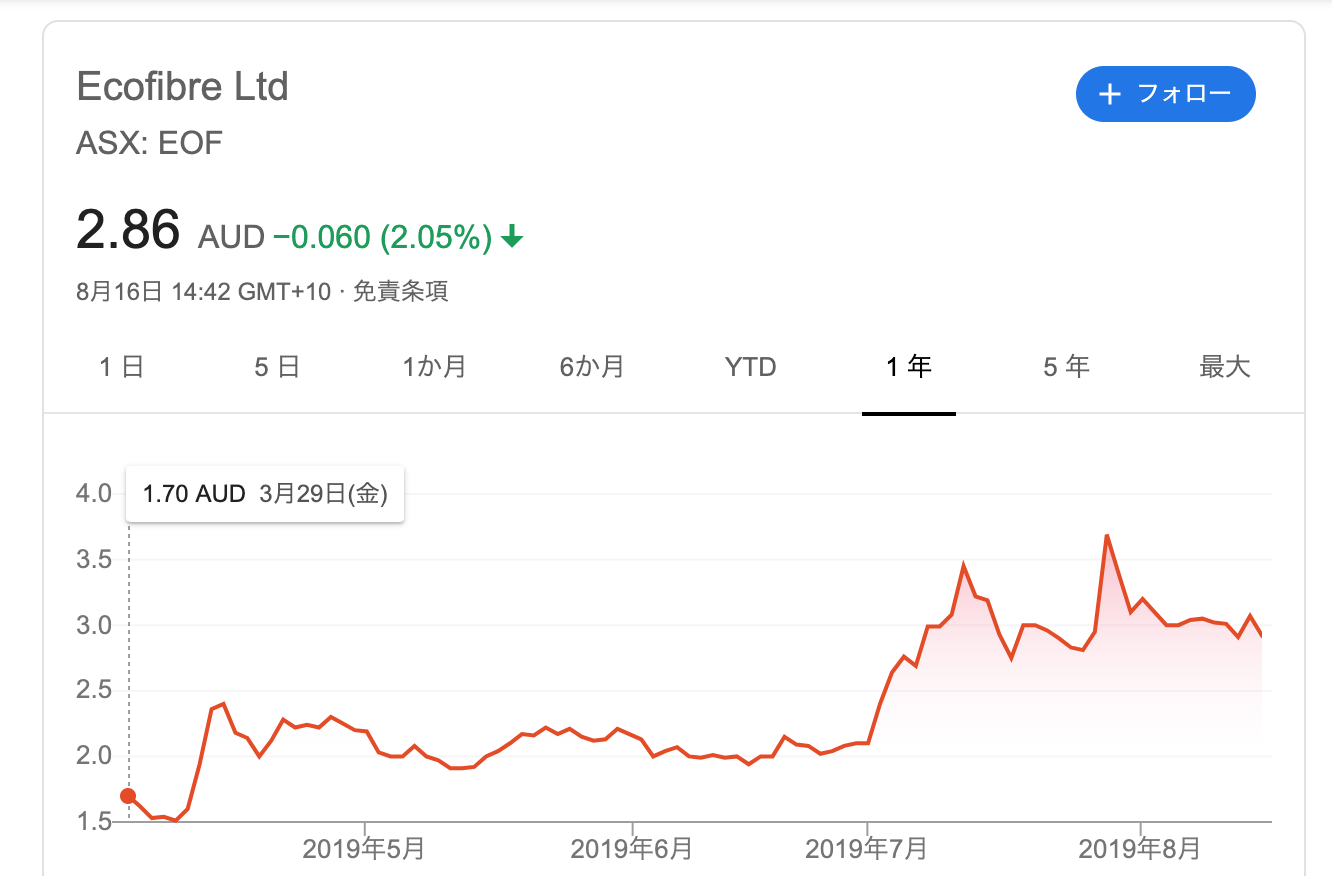Screen dimensions: 1332x876
Task: Select the YTD tab
Action: (751, 367)
